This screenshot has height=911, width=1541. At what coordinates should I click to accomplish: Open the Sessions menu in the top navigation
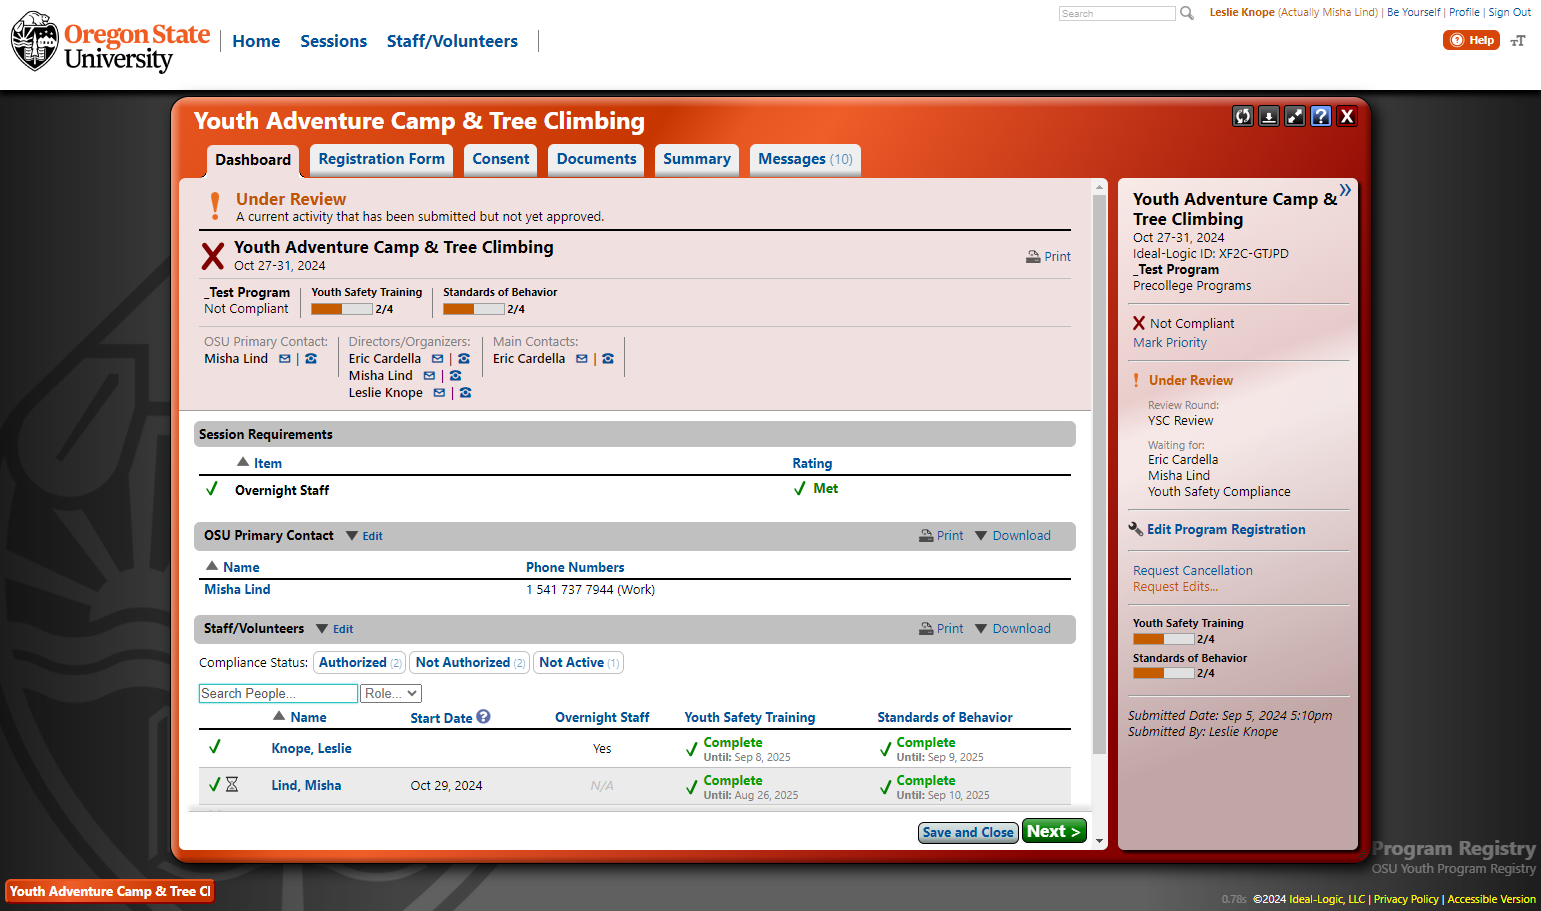click(x=334, y=41)
